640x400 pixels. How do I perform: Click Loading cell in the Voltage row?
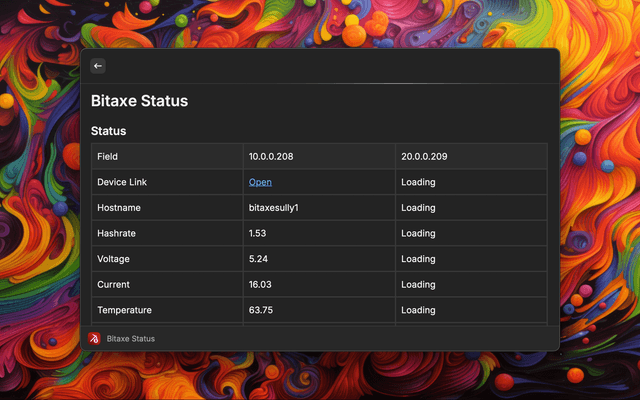click(x=418, y=259)
